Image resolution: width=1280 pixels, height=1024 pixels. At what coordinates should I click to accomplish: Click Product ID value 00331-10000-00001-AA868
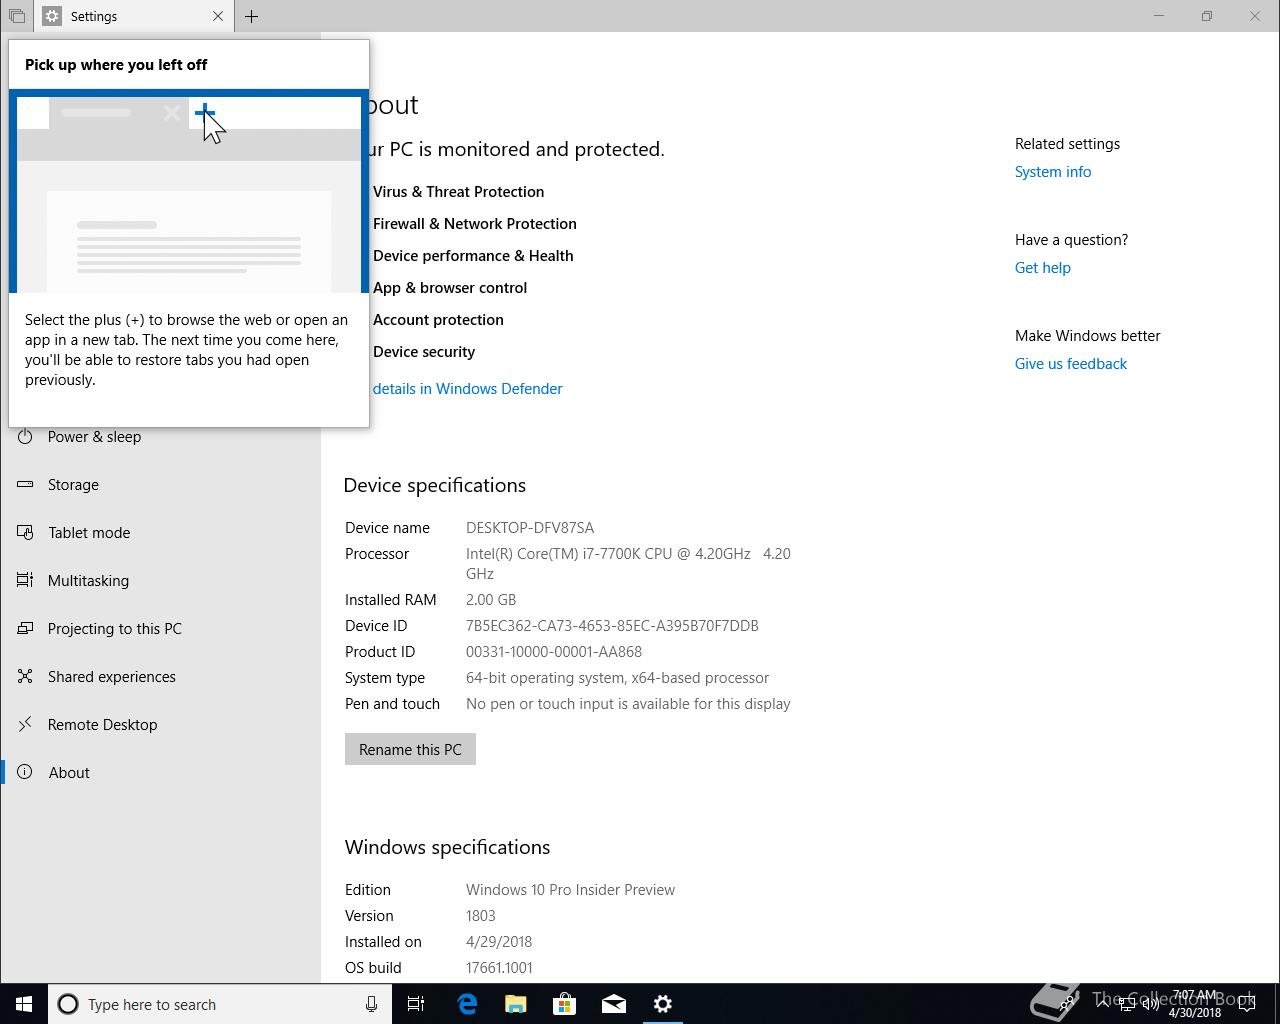coord(553,651)
